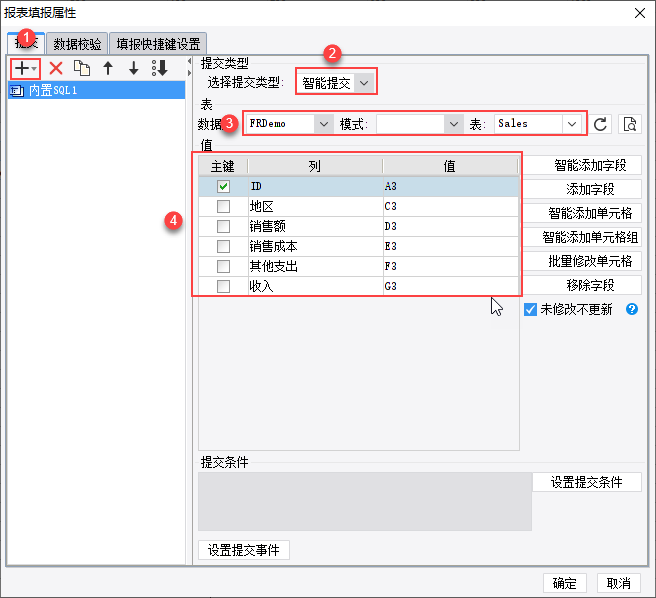The height and width of the screenshot is (598, 656).
Task: Click the 销售额 column name cell
Action: point(315,226)
